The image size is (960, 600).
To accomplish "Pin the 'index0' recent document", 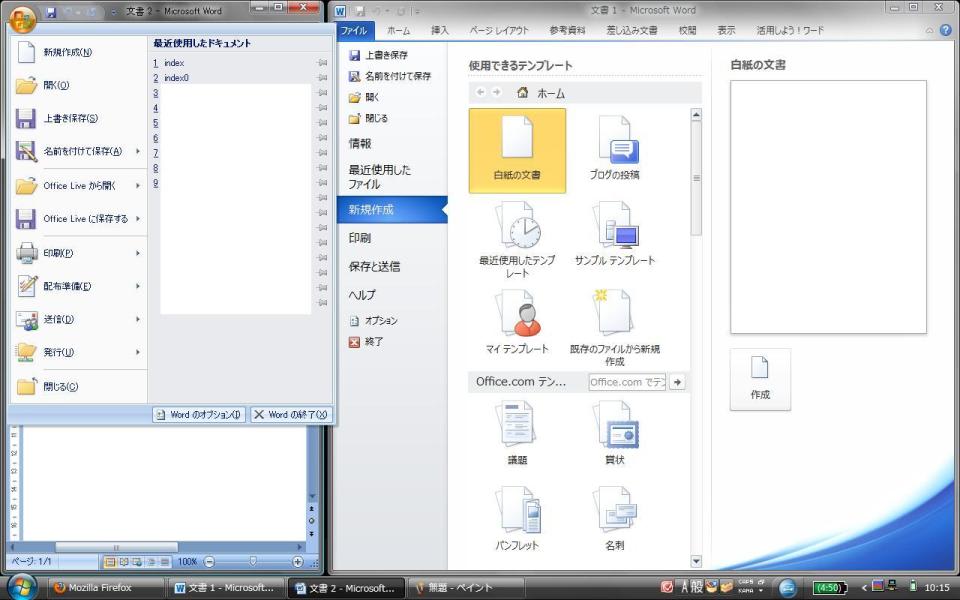I will 322,78.
